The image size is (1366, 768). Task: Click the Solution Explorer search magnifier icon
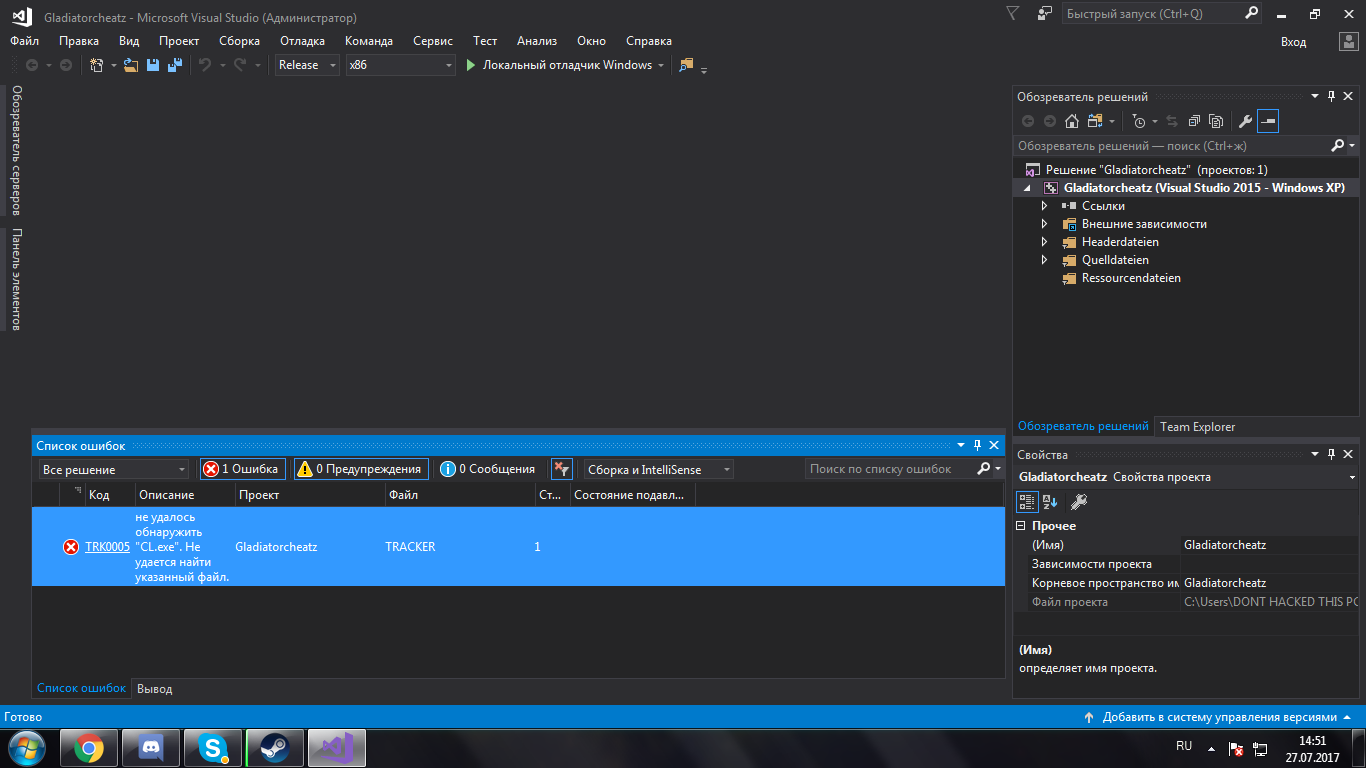pyautogui.click(x=1338, y=146)
